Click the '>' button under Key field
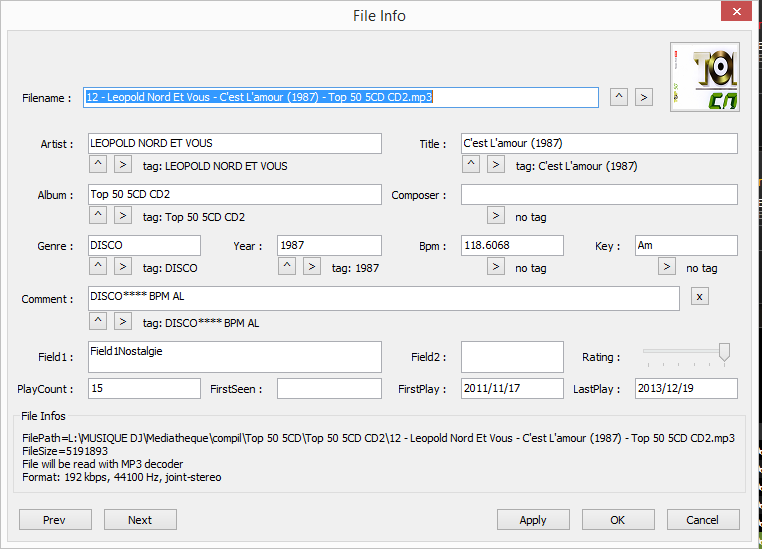This screenshot has width=762, height=549. click(x=667, y=267)
